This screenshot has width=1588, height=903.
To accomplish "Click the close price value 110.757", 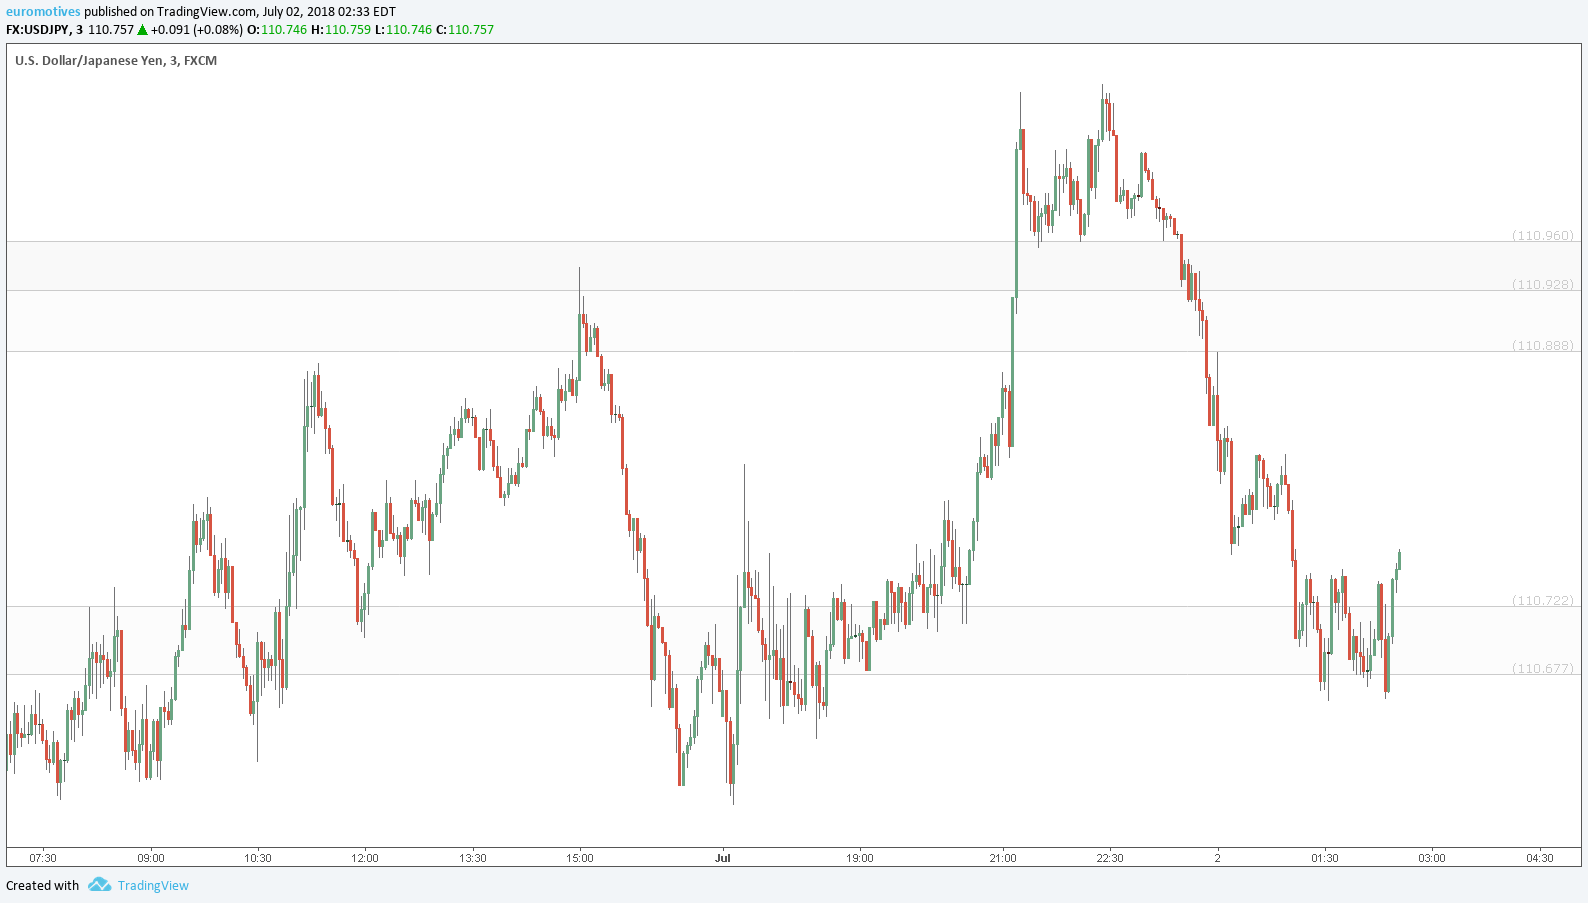I will (x=471, y=30).
